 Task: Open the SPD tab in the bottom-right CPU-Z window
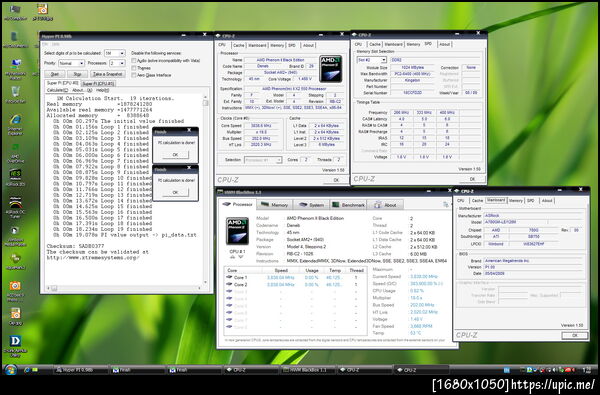pyautogui.click(x=531, y=201)
